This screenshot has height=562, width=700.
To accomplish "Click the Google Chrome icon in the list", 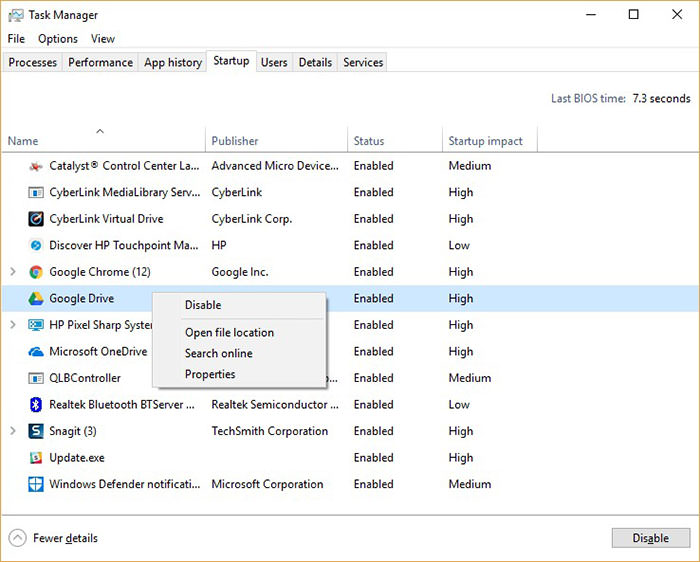I will (36, 272).
